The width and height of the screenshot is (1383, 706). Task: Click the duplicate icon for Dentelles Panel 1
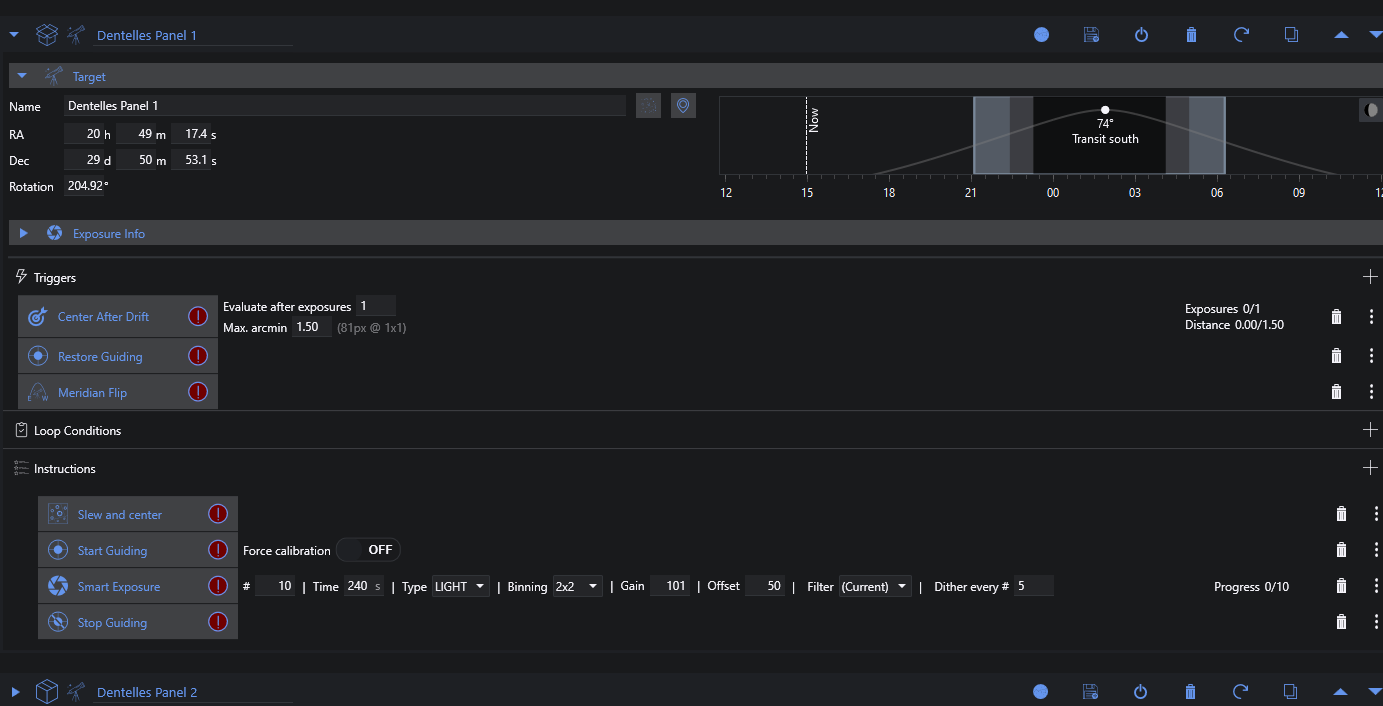[x=1291, y=35]
